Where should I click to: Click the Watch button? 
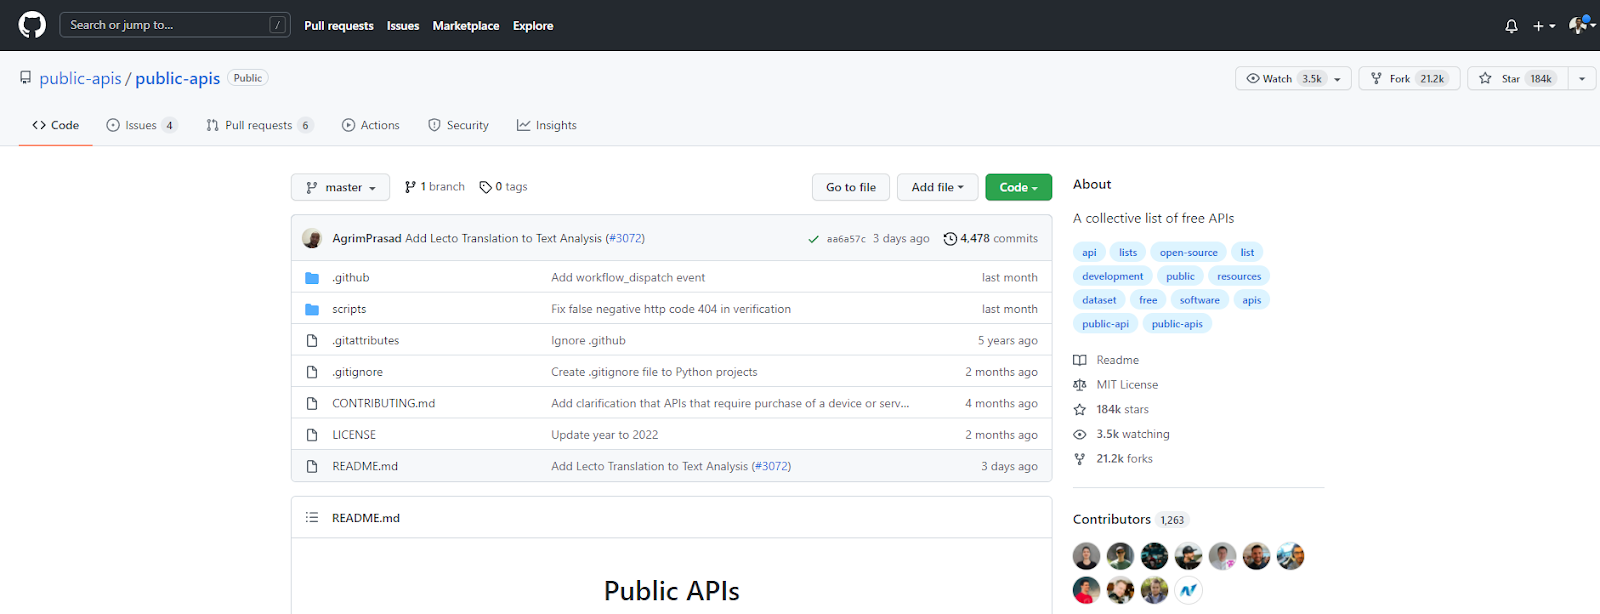click(1282, 78)
